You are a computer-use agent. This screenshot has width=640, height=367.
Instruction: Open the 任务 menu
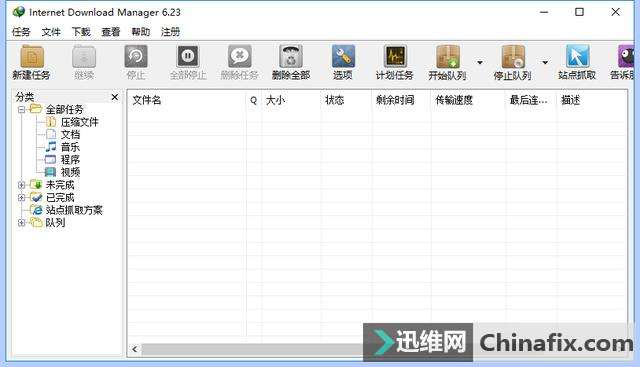tap(21, 32)
